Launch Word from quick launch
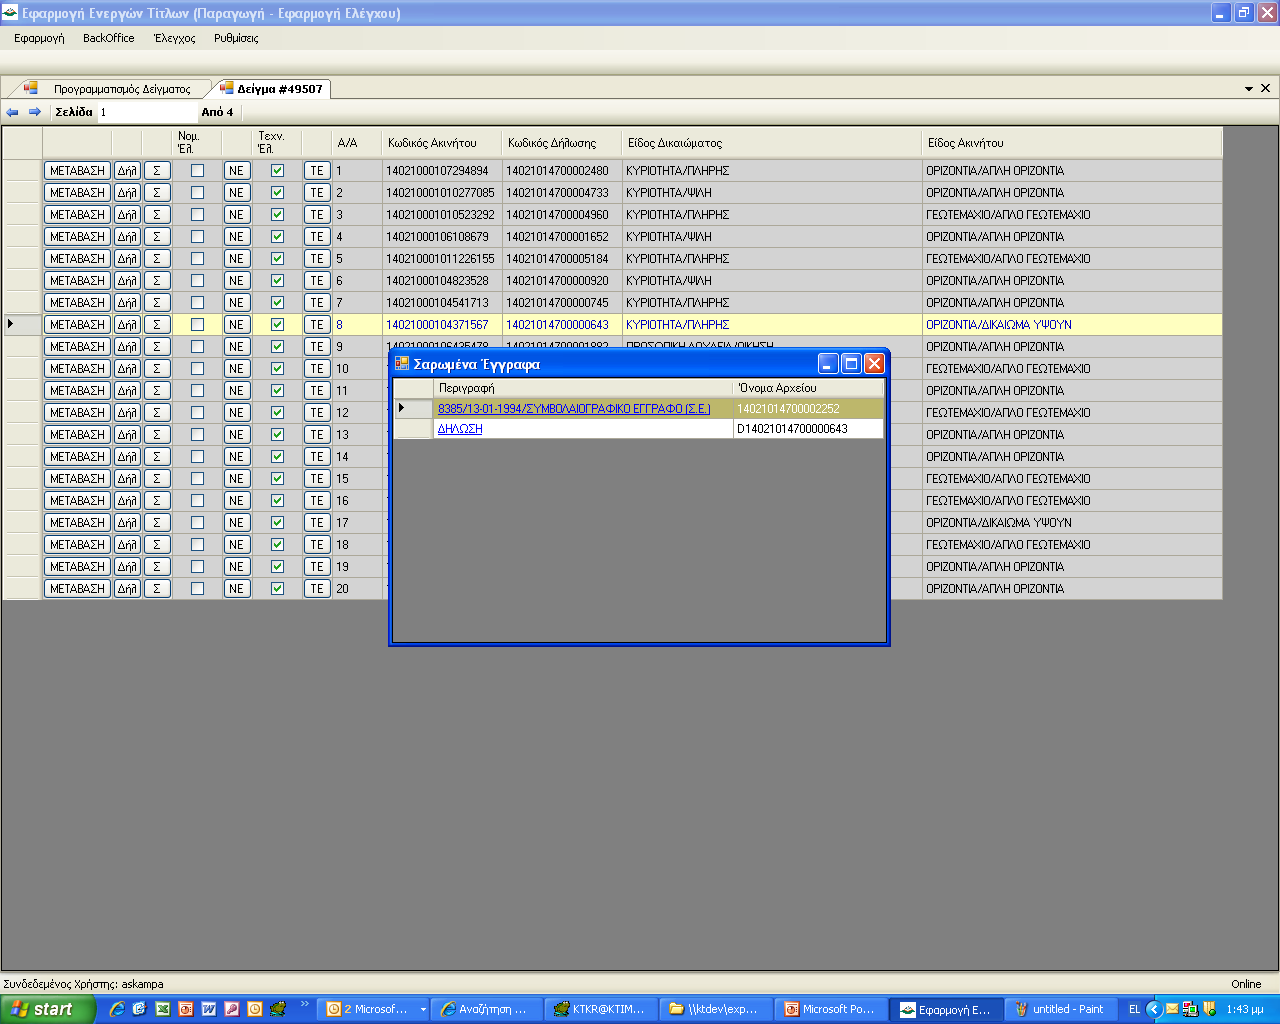The image size is (1280, 1024). click(208, 1009)
